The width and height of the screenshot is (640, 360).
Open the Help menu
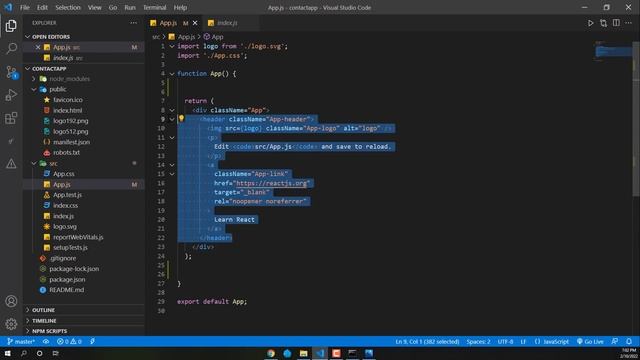pyautogui.click(x=180, y=7)
